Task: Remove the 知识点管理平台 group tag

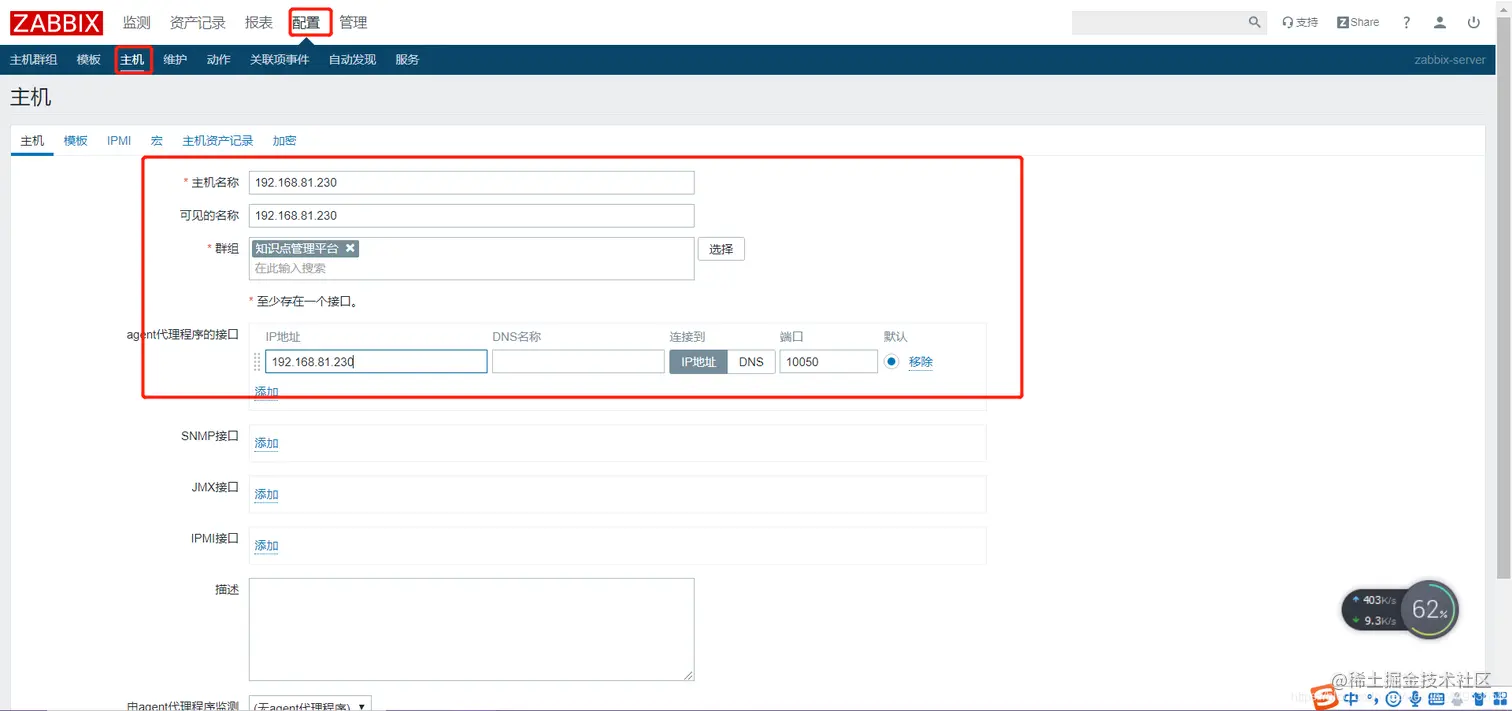Action: [350, 248]
